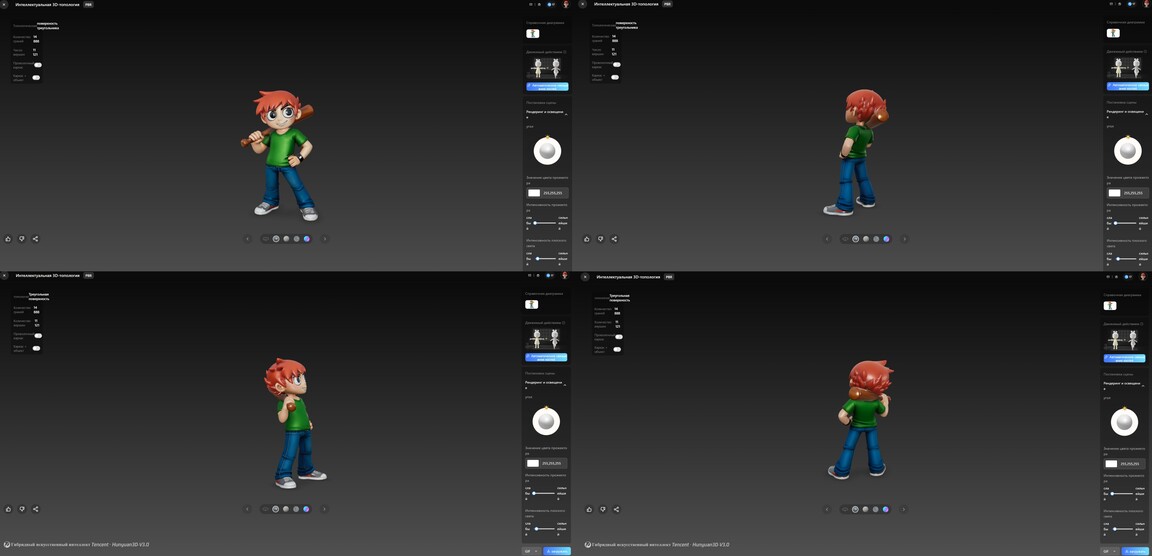This screenshot has height=556, width=1152.
Task: Open white light color swatch in front-view screenshot
Action: tap(534, 193)
